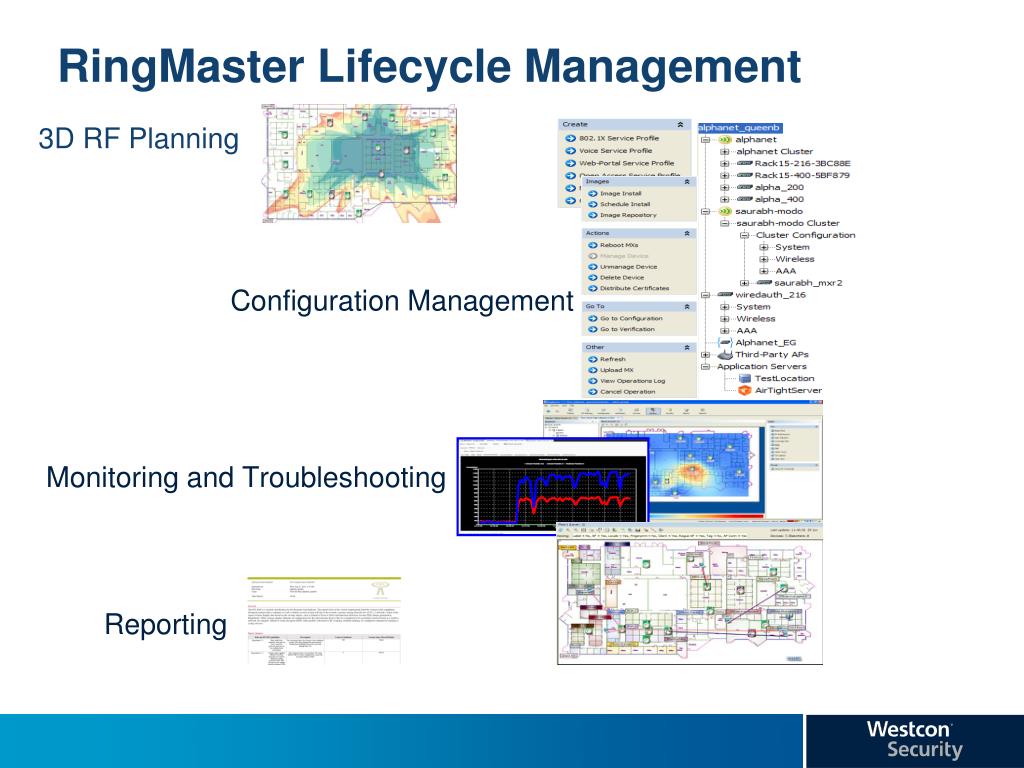The image size is (1024, 768).
Task: Open the blue and red throughput graph window
Action: pyautogui.click(x=552, y=487)
